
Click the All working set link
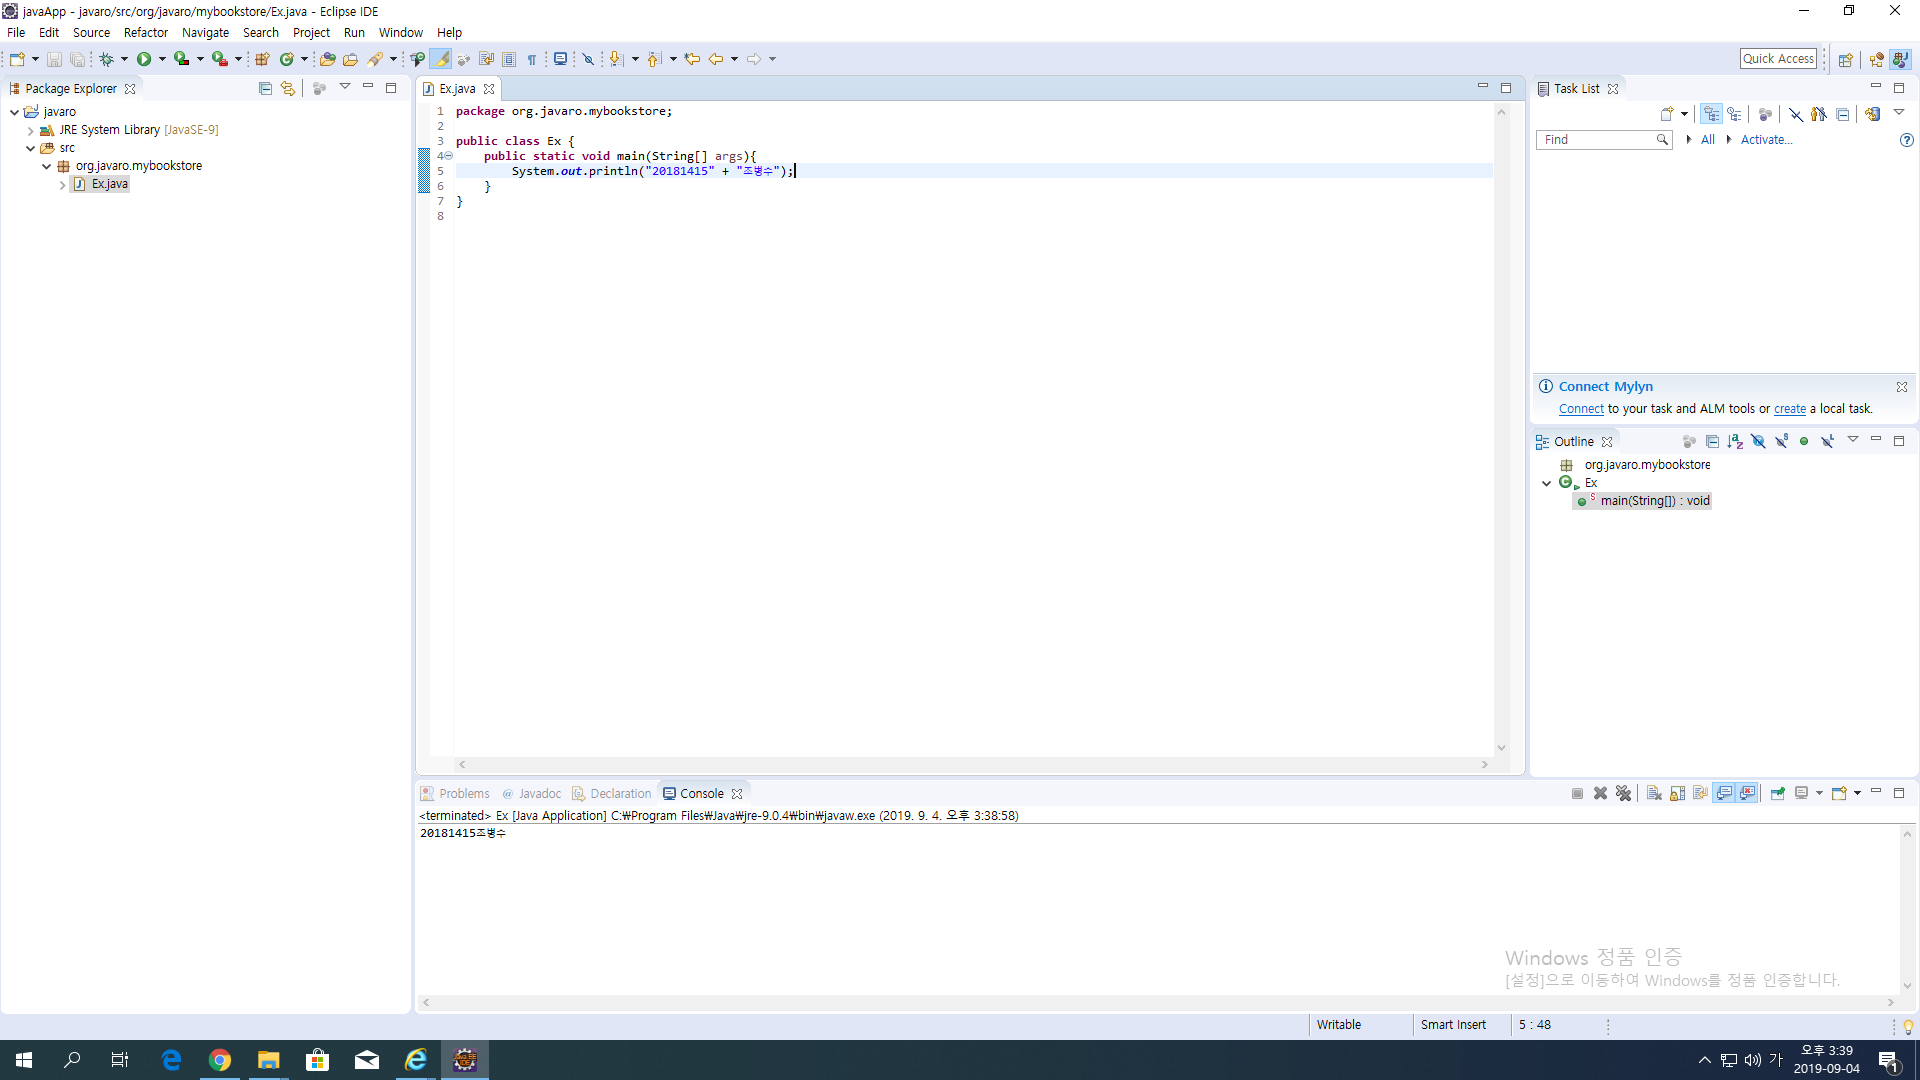coord(1708,140)
